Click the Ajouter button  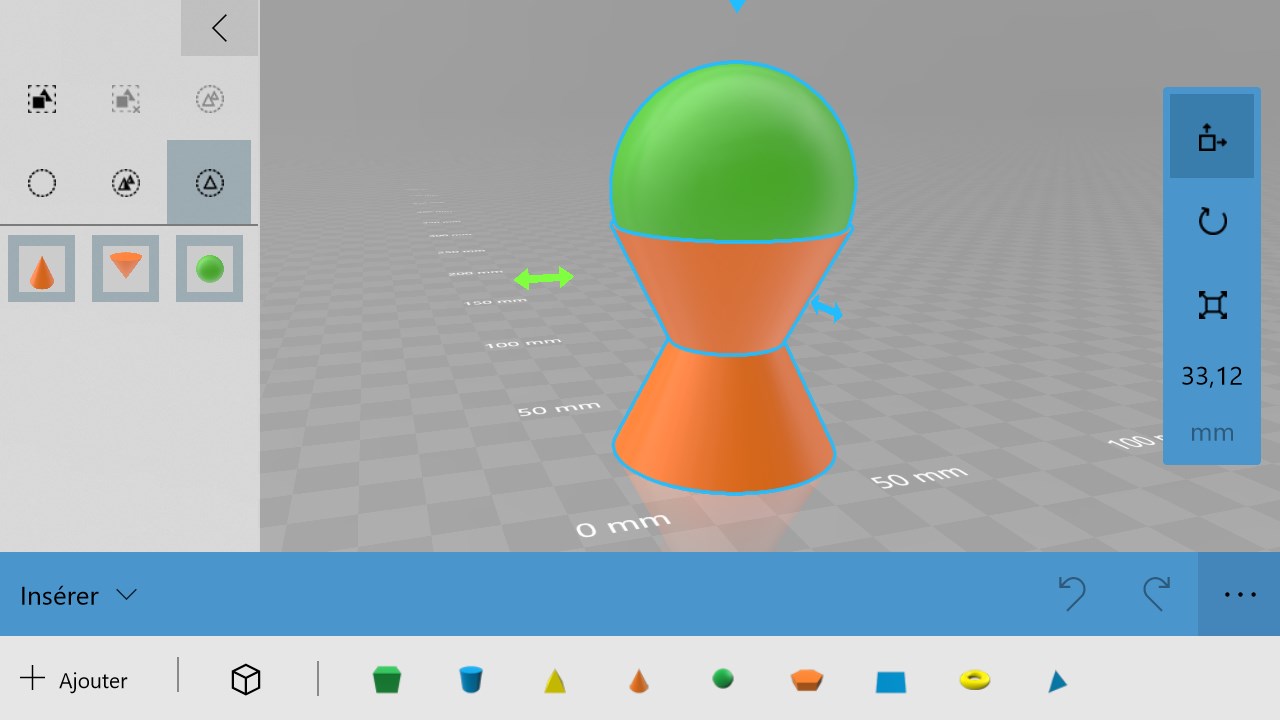(x=74, y=680)
